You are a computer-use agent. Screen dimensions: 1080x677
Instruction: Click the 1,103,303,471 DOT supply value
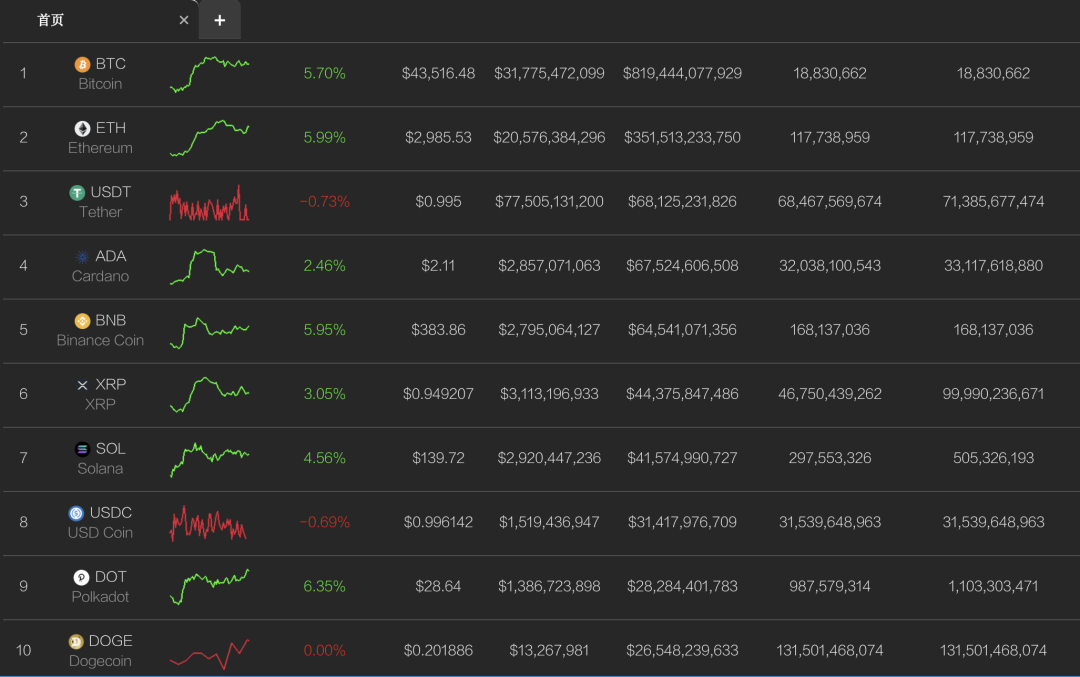click(x=993, y=586)
